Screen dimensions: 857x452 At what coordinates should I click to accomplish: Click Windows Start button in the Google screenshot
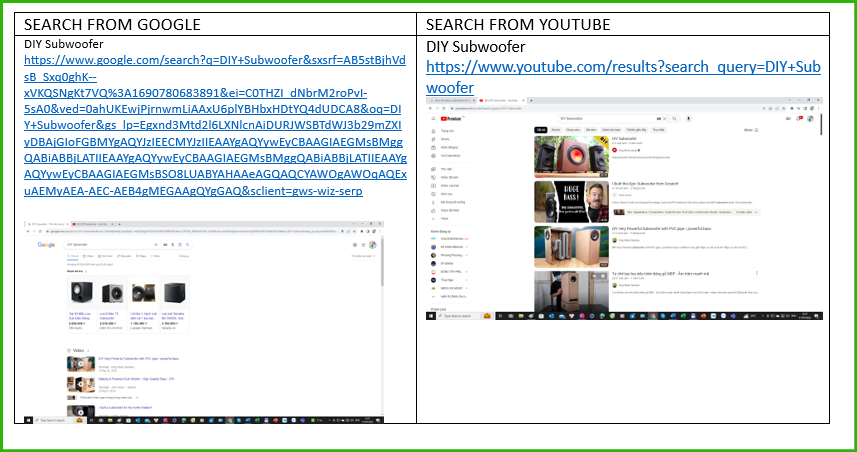click(28, 420)
